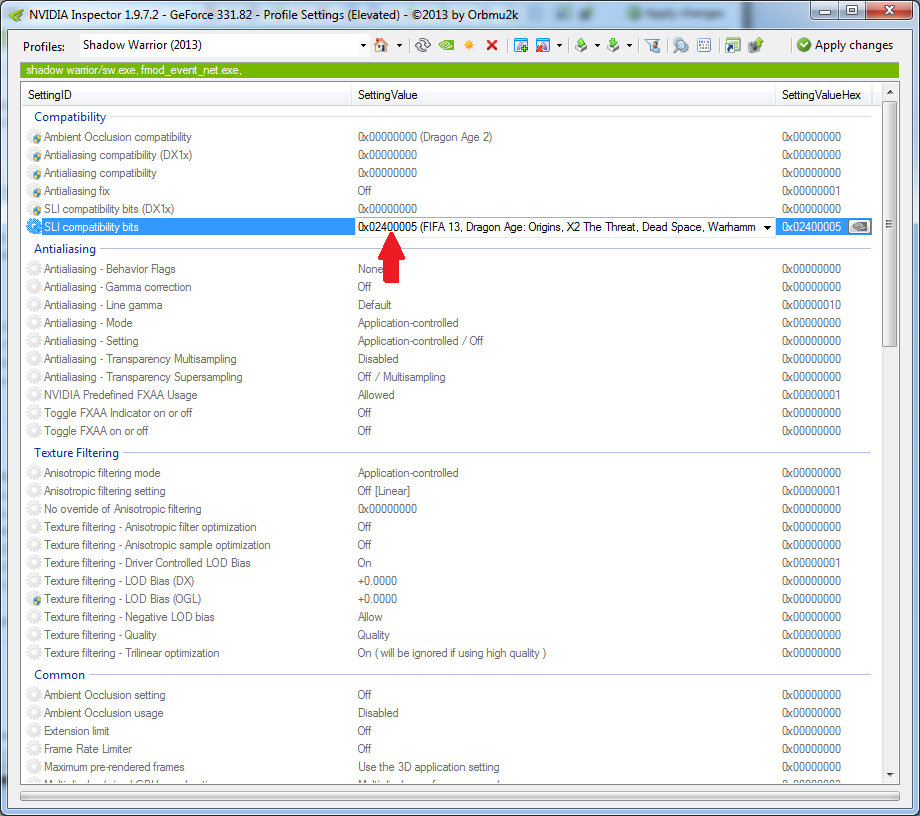Click gear icon of Frame Rate Limiter row
Viewport: 920px width, 816px height.
35,749
